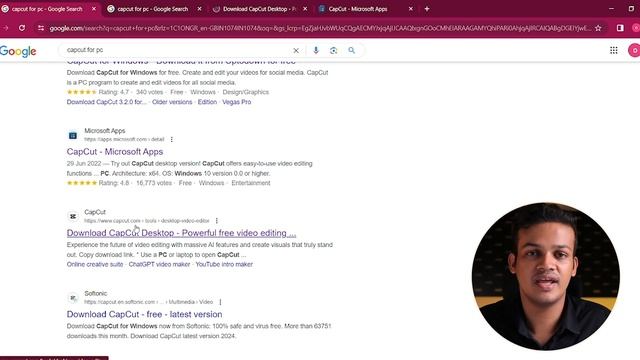Open the Google apps grid
This screenshot has height=360, width=640.
click(x=613, y=50)
